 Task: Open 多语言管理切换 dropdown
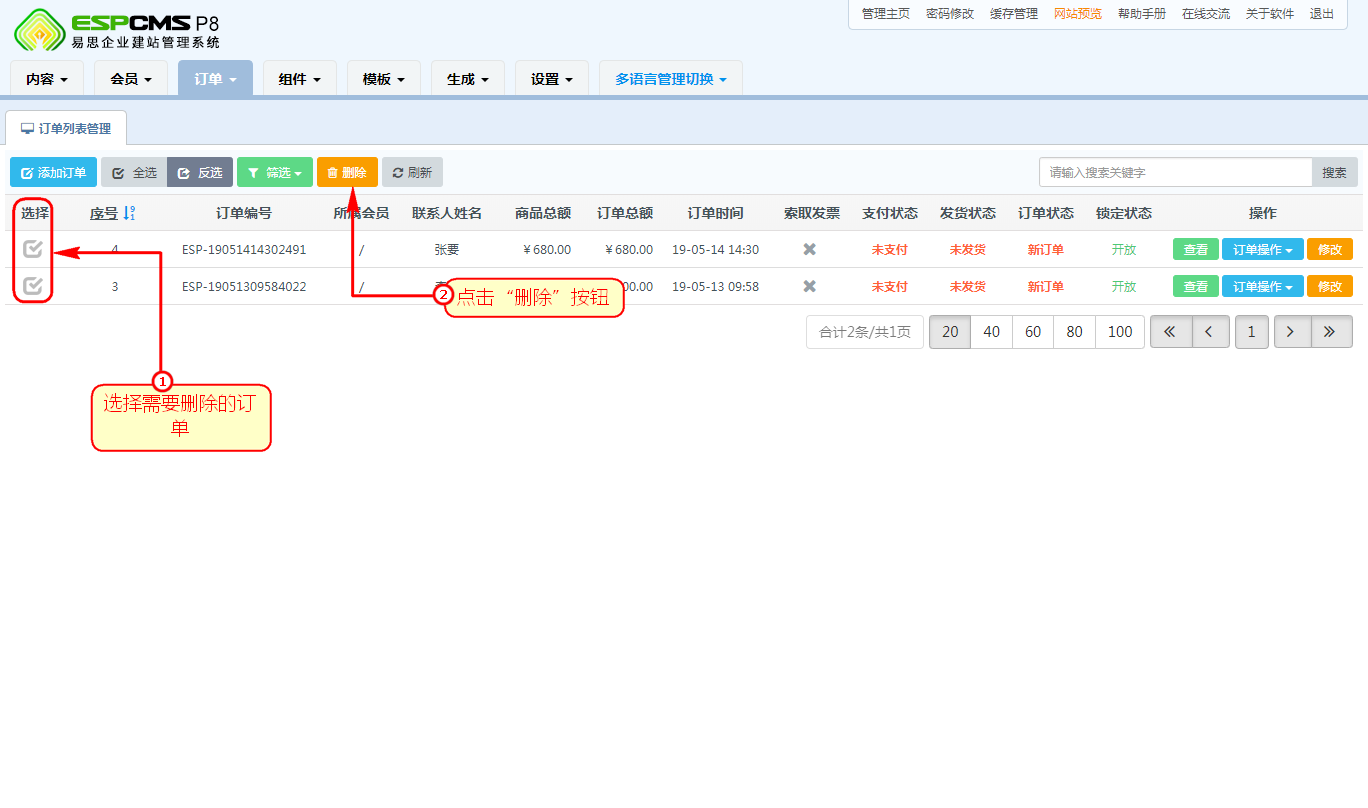pyautogui.click(x=671, y=79)
